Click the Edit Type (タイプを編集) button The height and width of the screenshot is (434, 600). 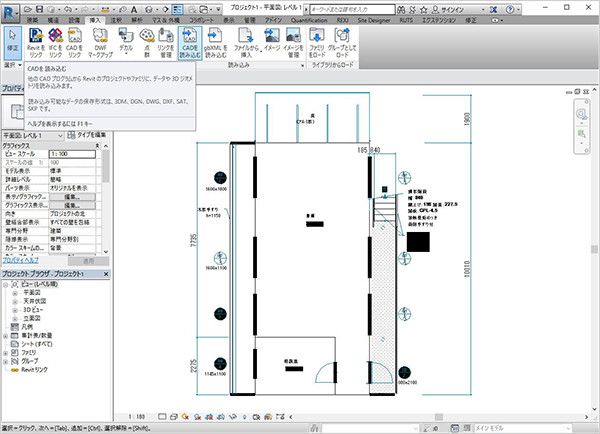click(87, 135)
